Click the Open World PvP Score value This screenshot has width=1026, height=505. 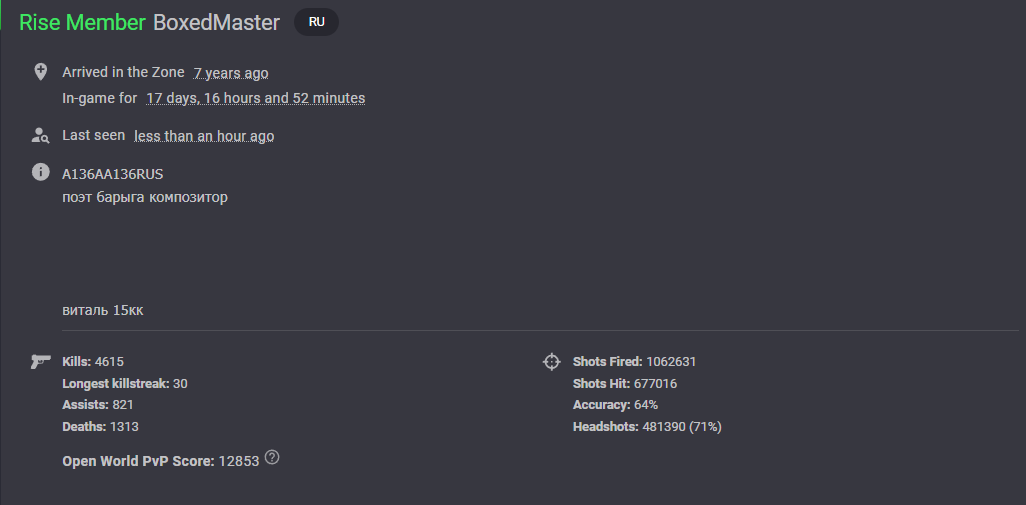[x=239, y=461]
